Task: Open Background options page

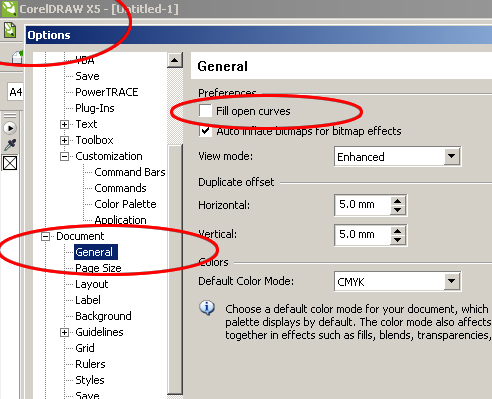Action: pyautogui.click(x=103, y=316)
